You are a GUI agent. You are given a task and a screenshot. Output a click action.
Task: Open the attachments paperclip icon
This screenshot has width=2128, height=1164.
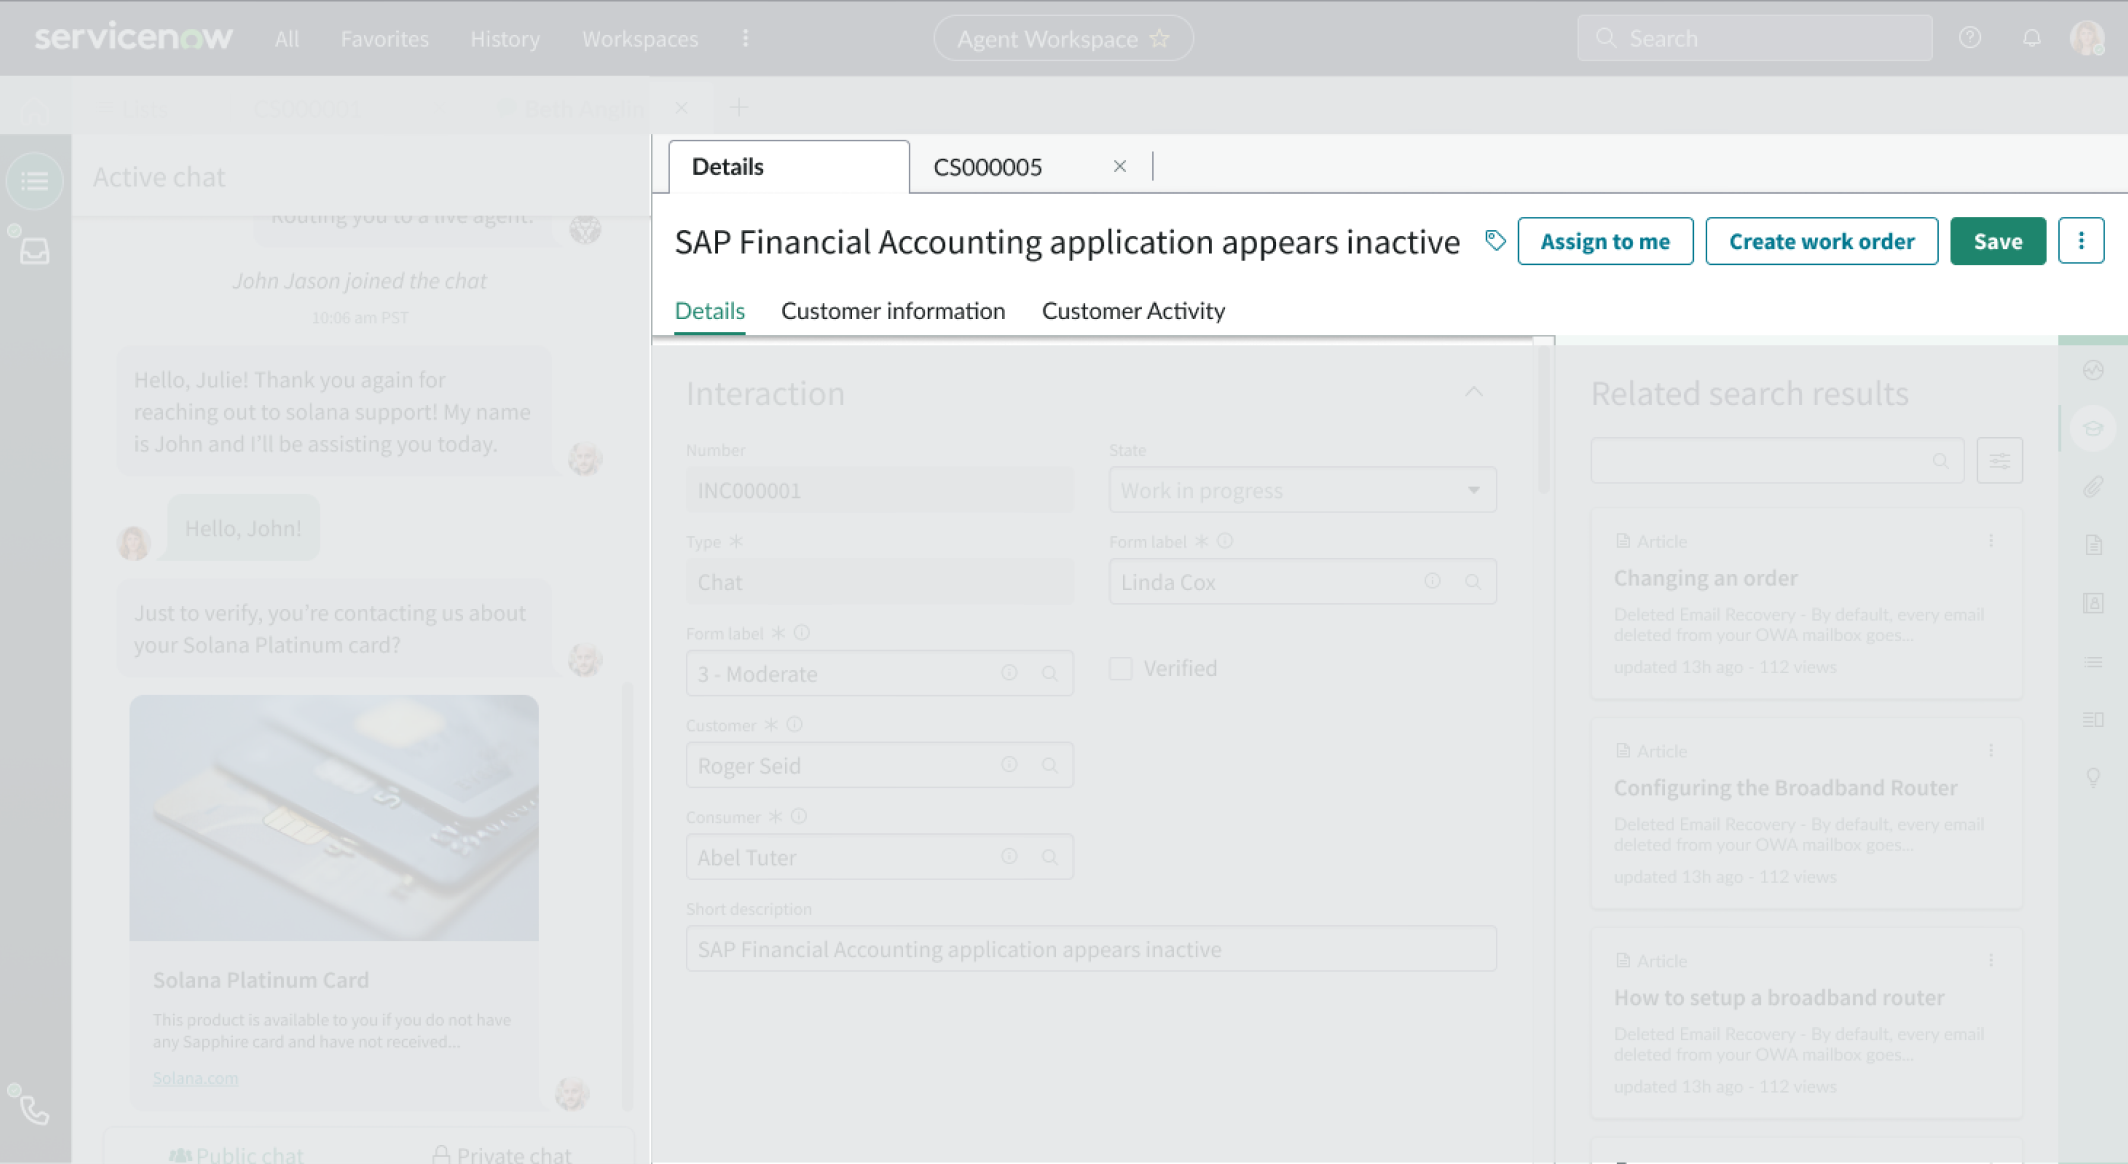coord(2093,487)
